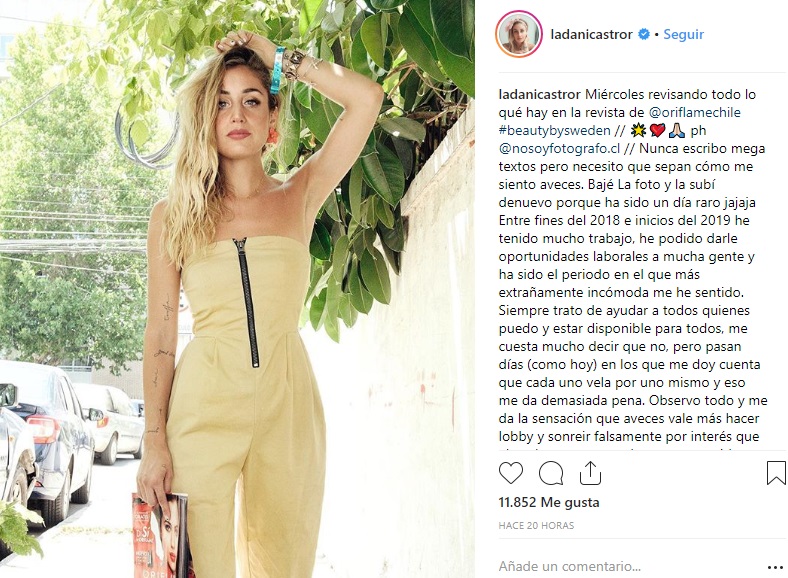Focus the Añade un comentario field
Viewport: 788px width, 578px height.
(628, 566)
